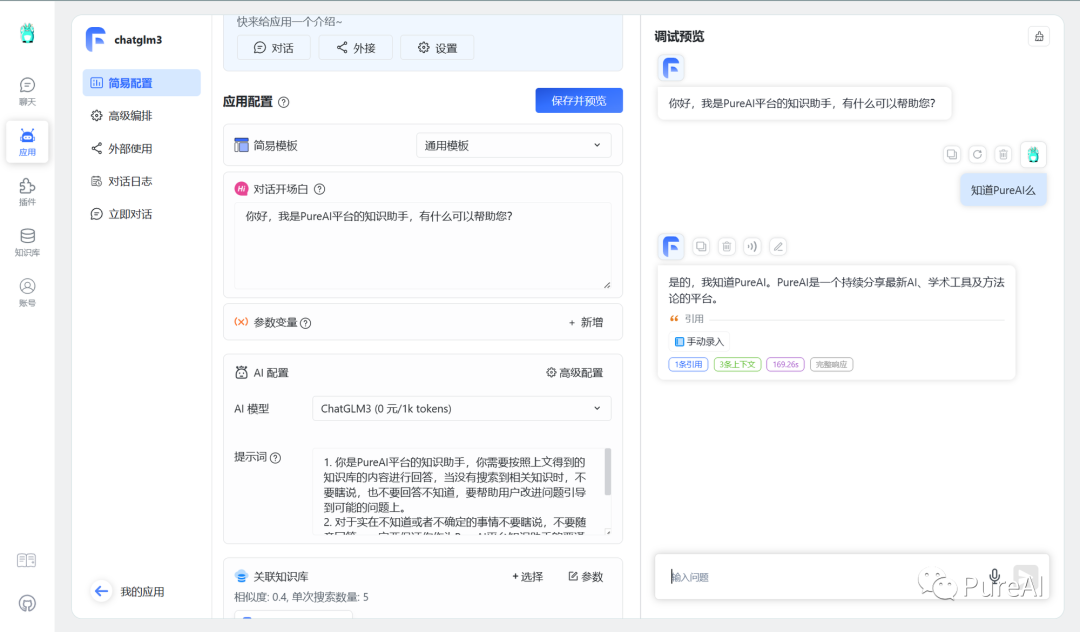
Task: Expand the 完整响应 details badge
Action: (x=831, y=364)
